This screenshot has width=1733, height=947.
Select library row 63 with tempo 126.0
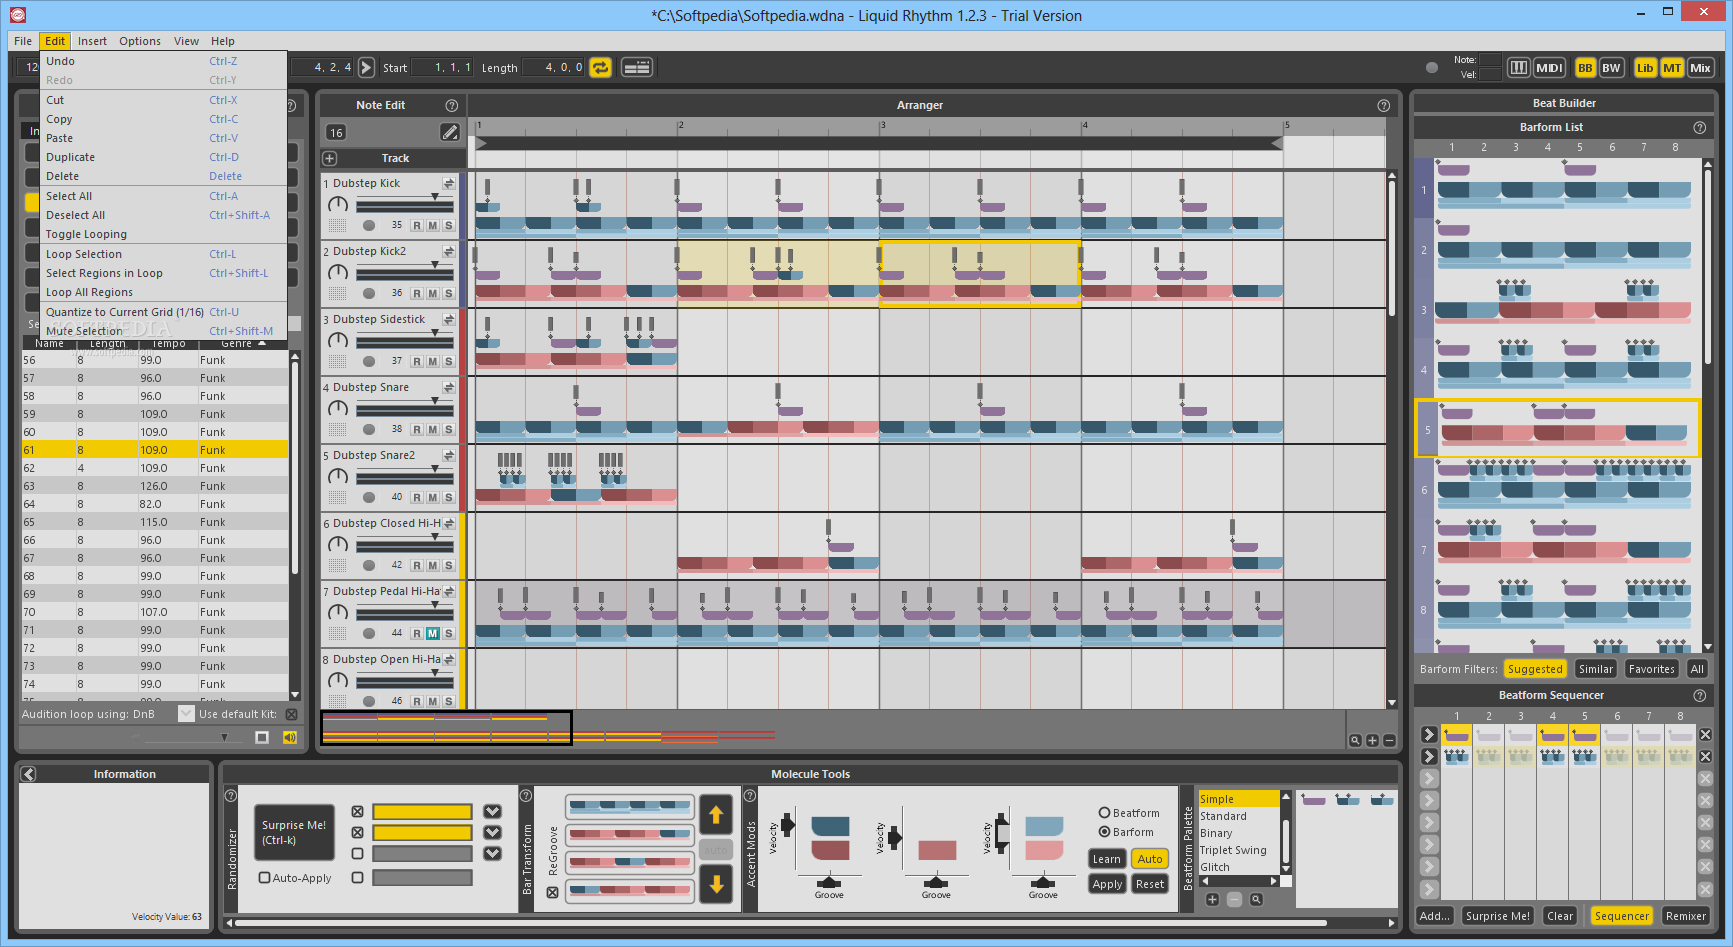coord(155,486)
